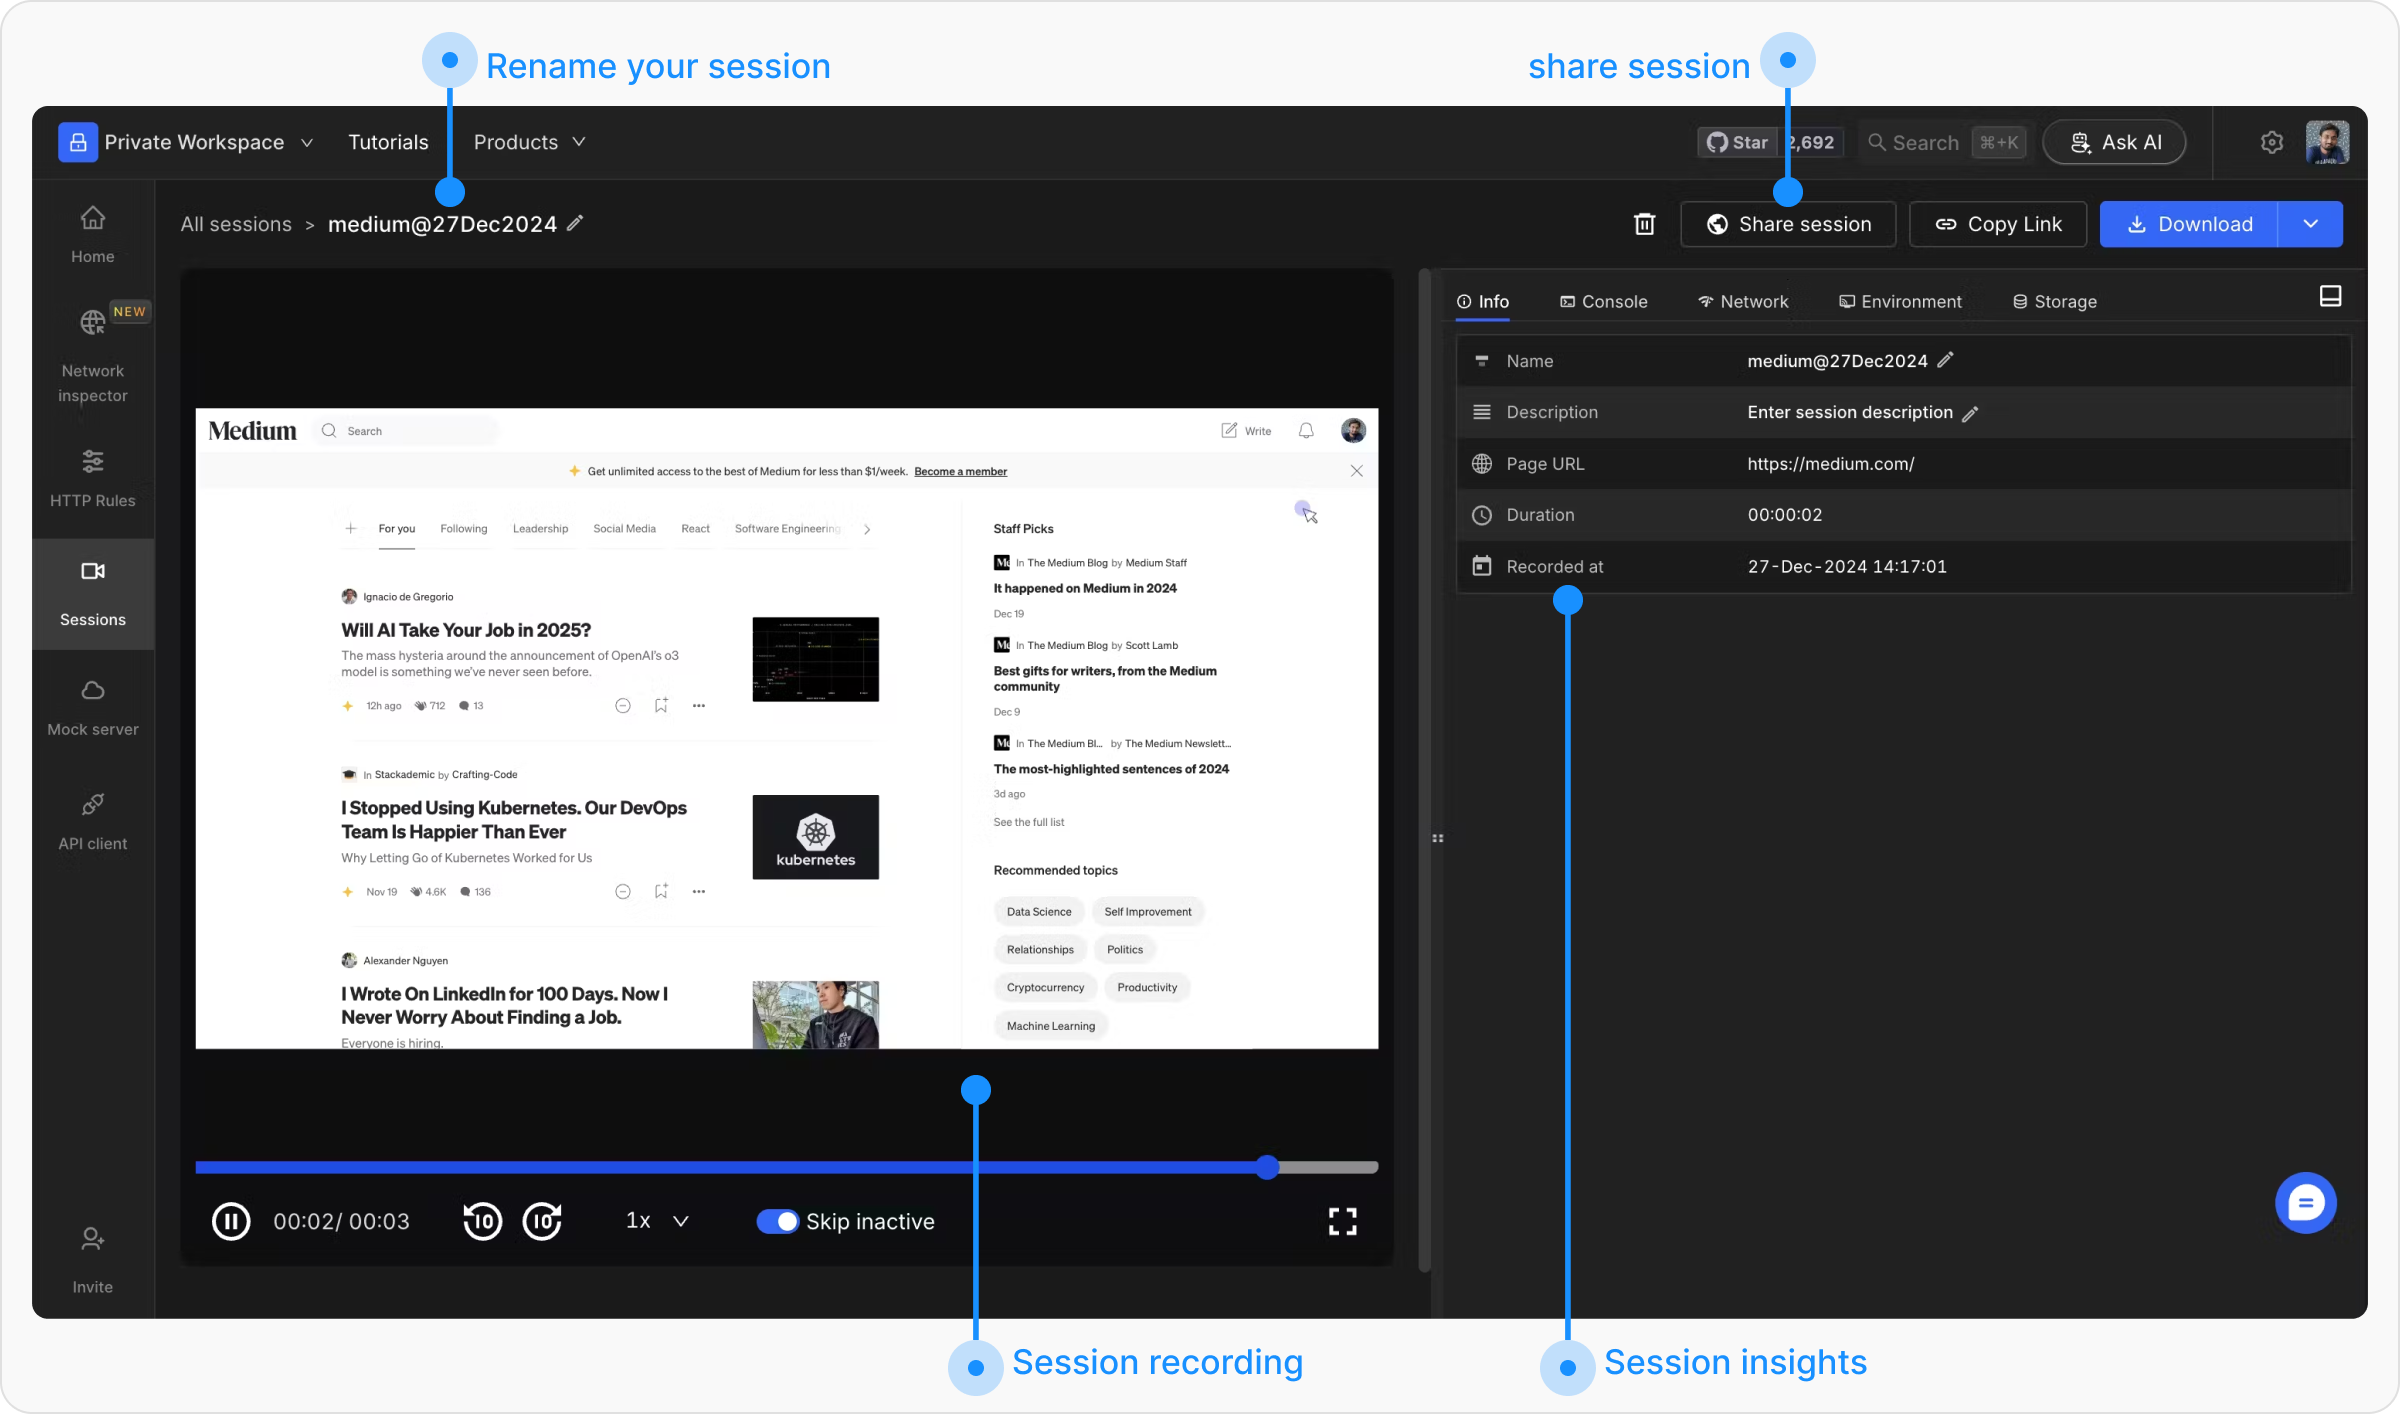The image size is (2400, 1414).
Task: Skip forward 10 seconds in recording
Action: click(543, 1221)
